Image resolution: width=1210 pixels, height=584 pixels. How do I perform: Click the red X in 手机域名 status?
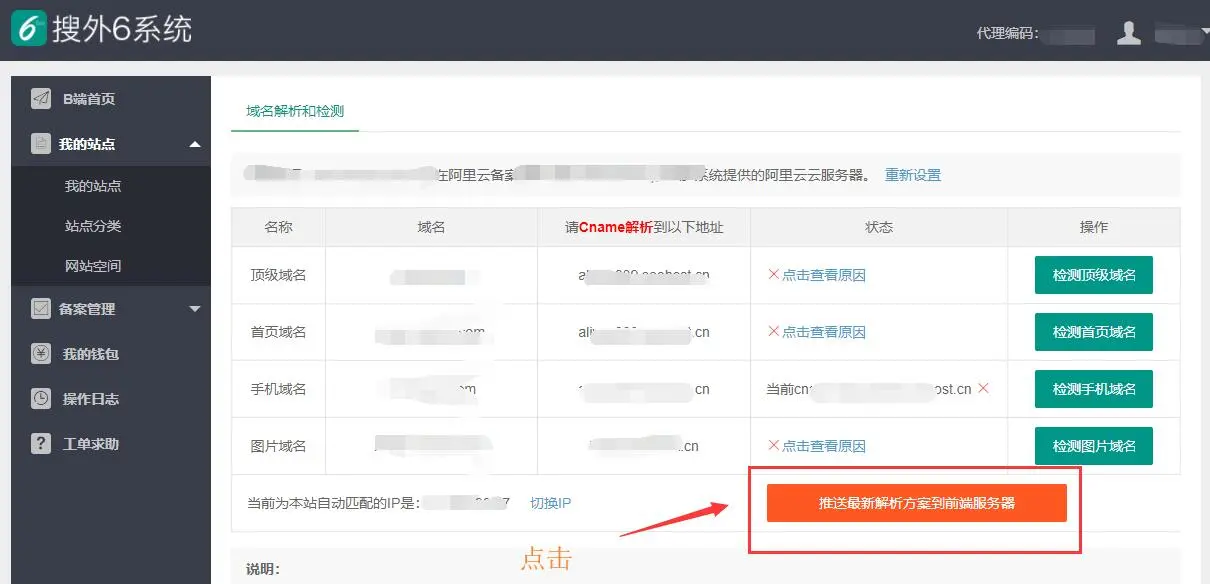pyautogui.click(x=983, y=388)
